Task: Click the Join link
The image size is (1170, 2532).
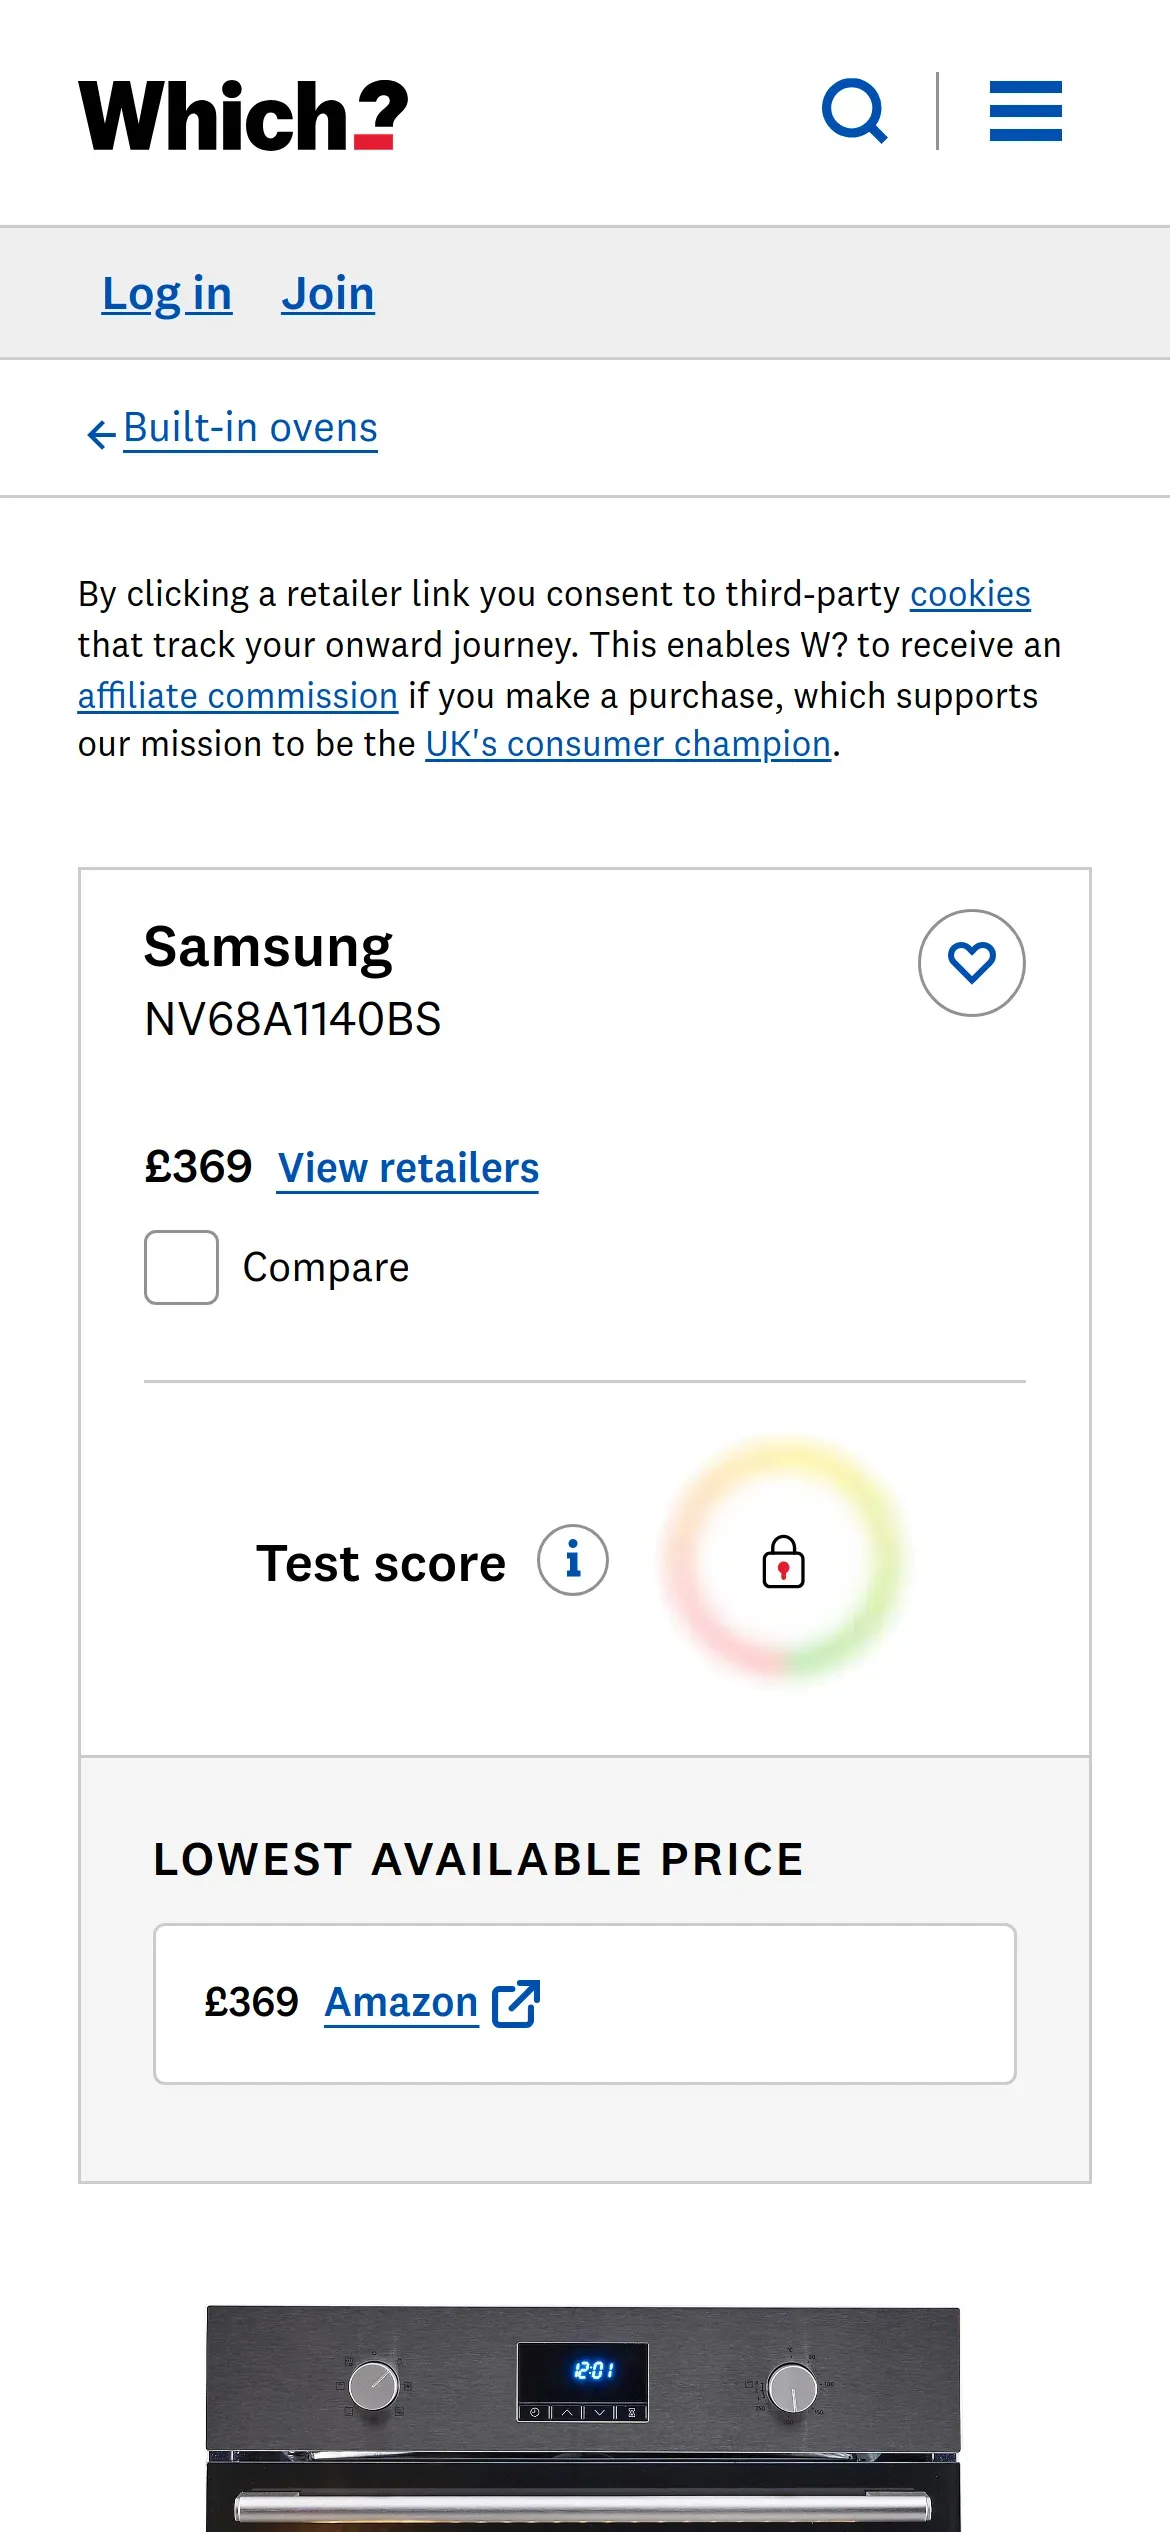Action: 328,294
